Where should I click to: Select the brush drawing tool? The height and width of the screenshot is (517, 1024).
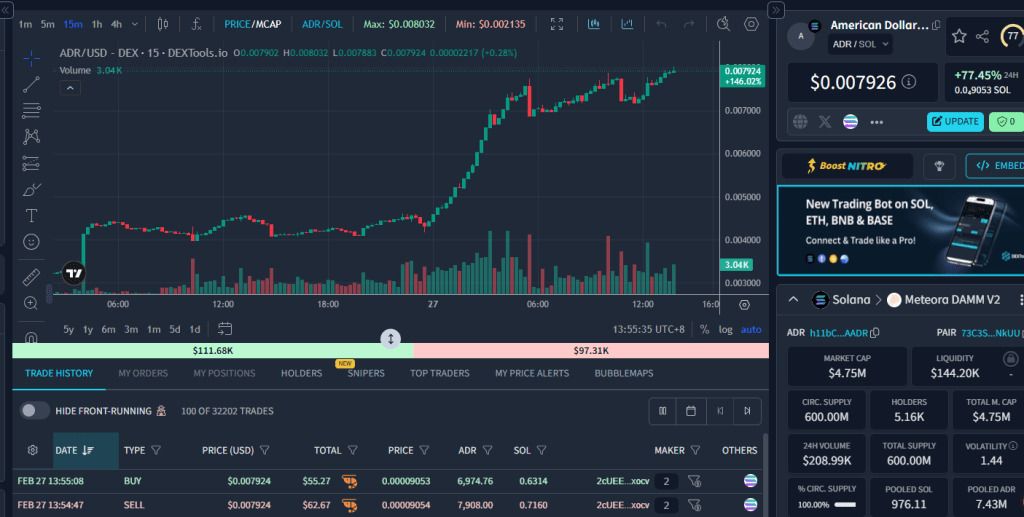(31, 189)
